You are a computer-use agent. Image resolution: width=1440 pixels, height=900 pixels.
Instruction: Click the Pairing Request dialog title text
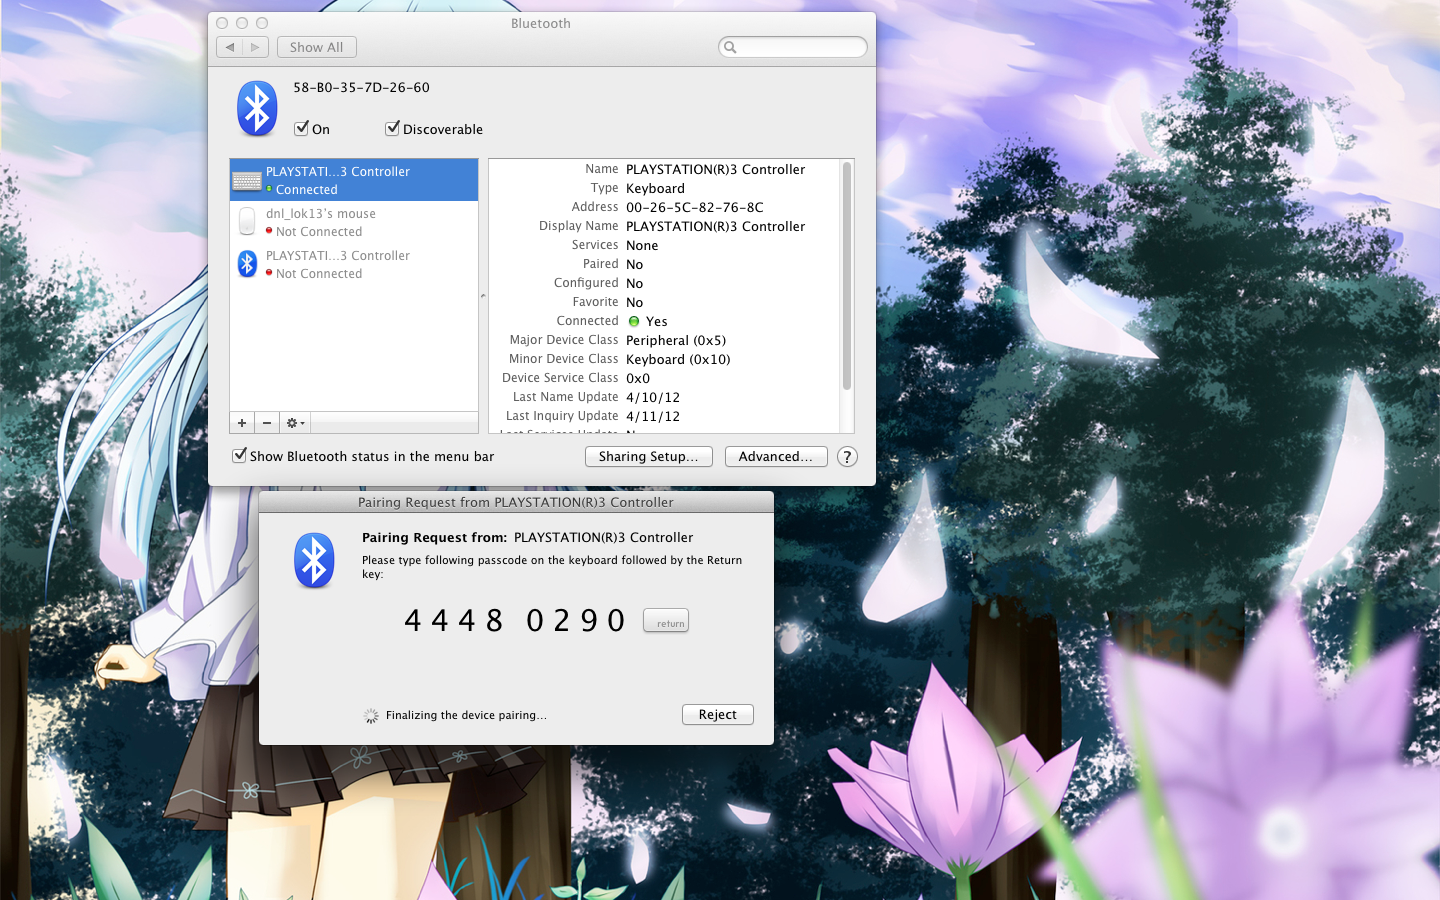(x=516, y=502)
